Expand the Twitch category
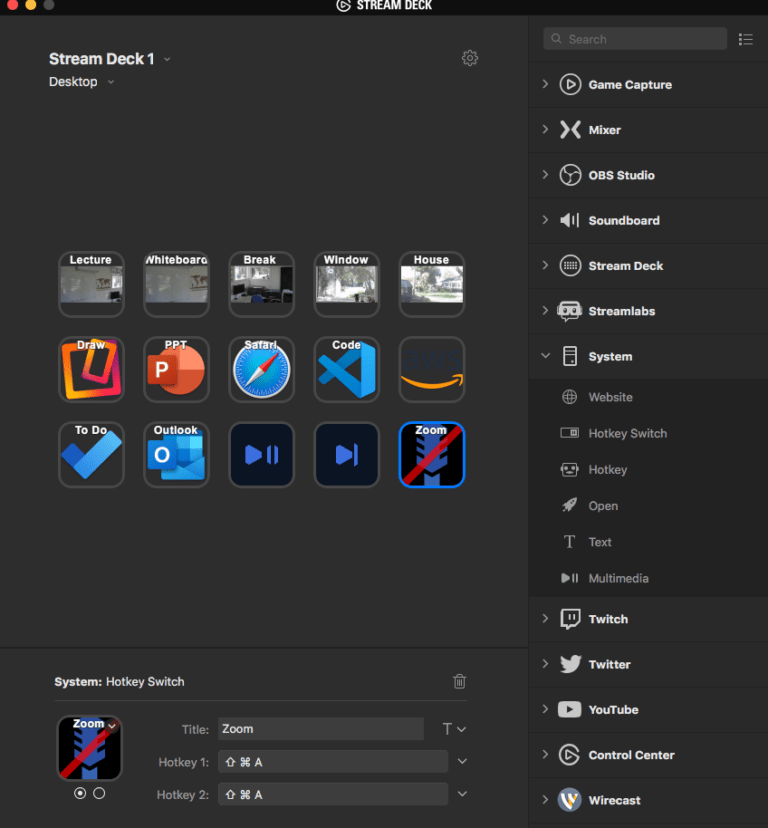 (x=545, y=619)
